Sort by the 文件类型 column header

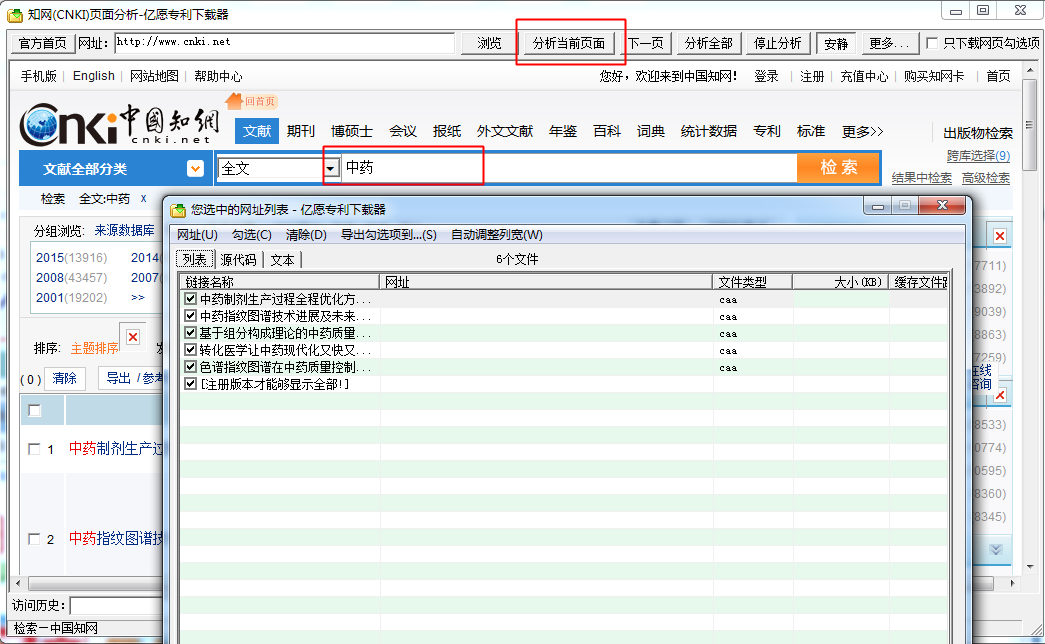click(x=752, y=282)
